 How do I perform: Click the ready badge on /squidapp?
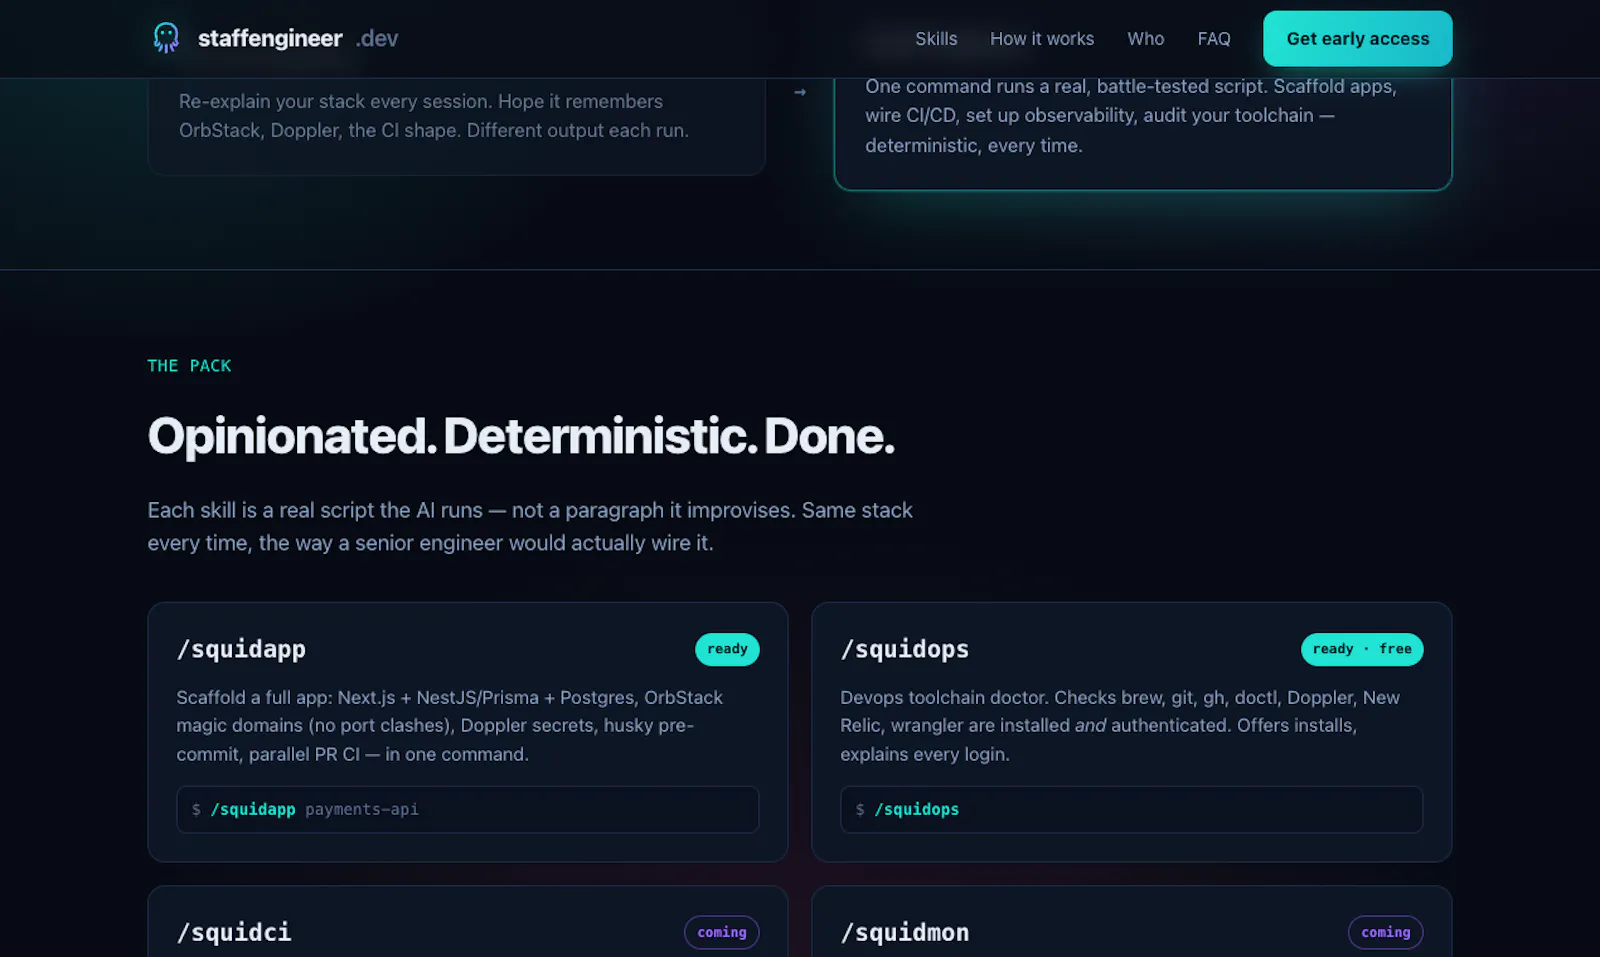pos(727,649)
